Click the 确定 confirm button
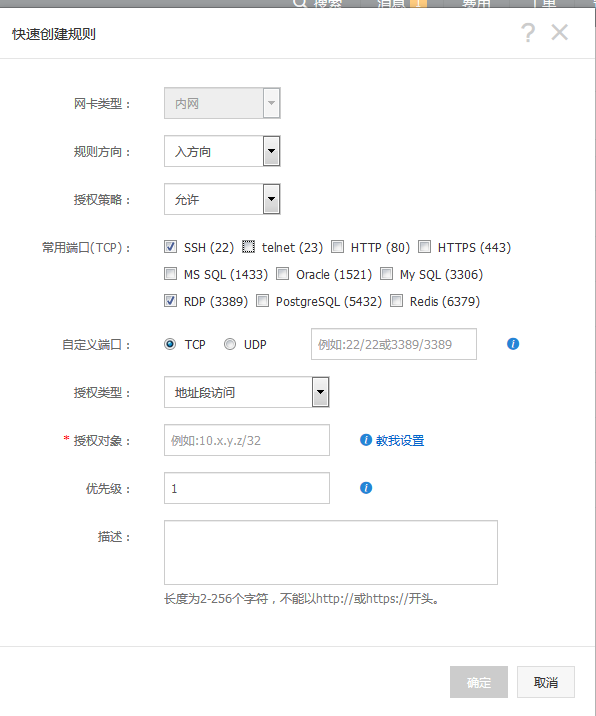The height and width of the screenshot is (716, 596). (479, 682)
